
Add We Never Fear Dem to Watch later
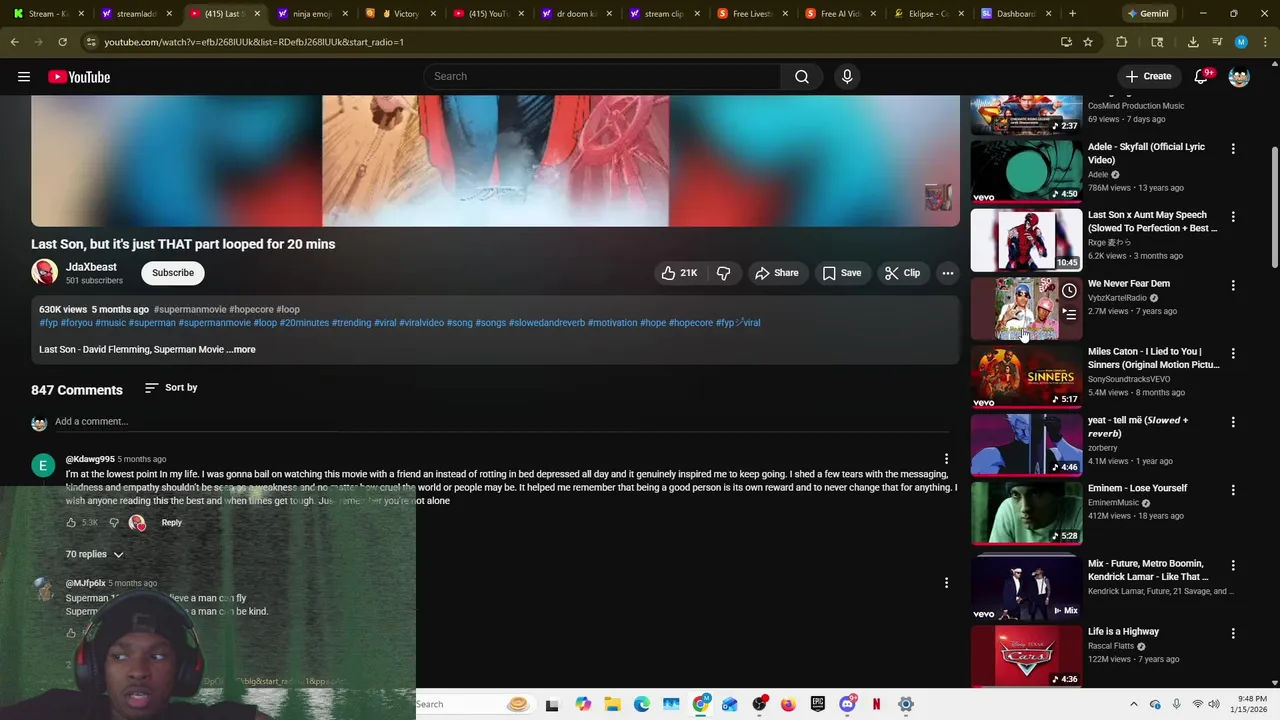pyautogui.click(x=1069, y=291)
